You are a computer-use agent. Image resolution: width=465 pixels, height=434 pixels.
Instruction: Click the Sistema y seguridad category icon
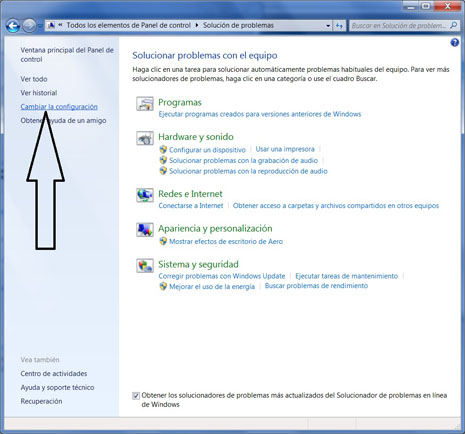[145, 266]
